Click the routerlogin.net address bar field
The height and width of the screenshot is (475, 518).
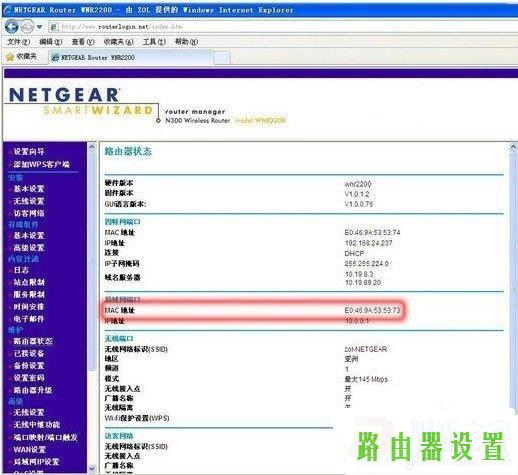283,27
